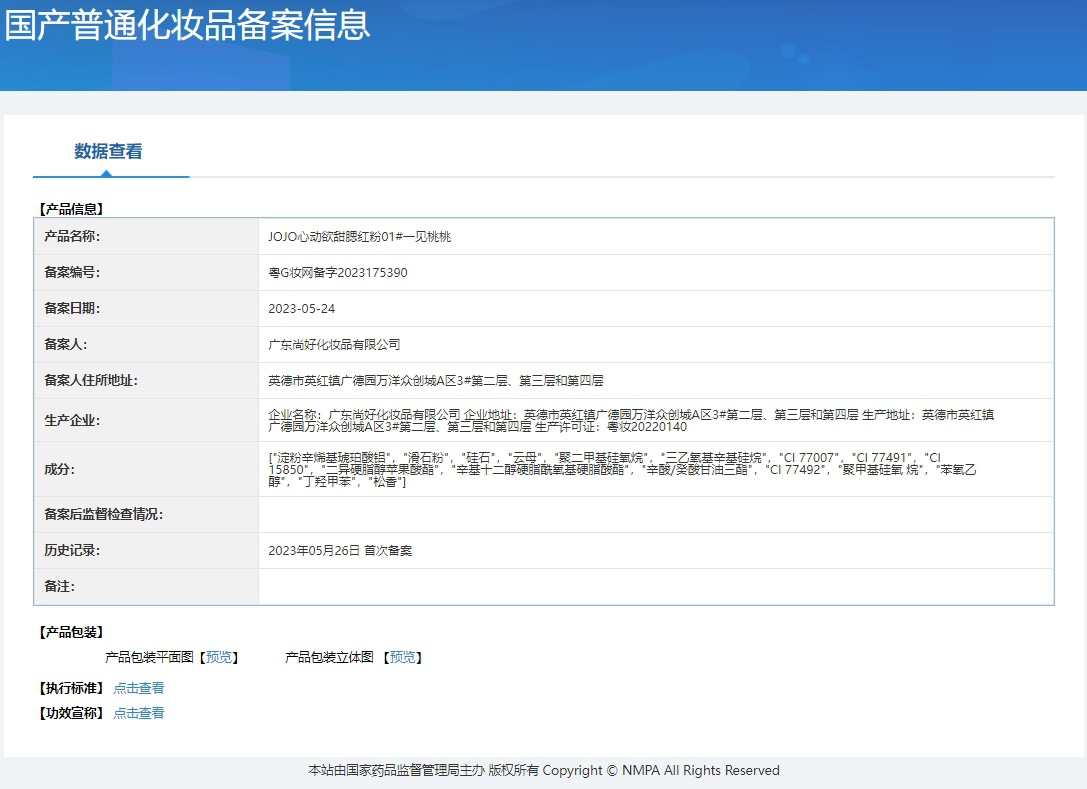Click the 备案日期 row label
Image resolution: width=1087 pixels, height=789 pixels.
72,309
